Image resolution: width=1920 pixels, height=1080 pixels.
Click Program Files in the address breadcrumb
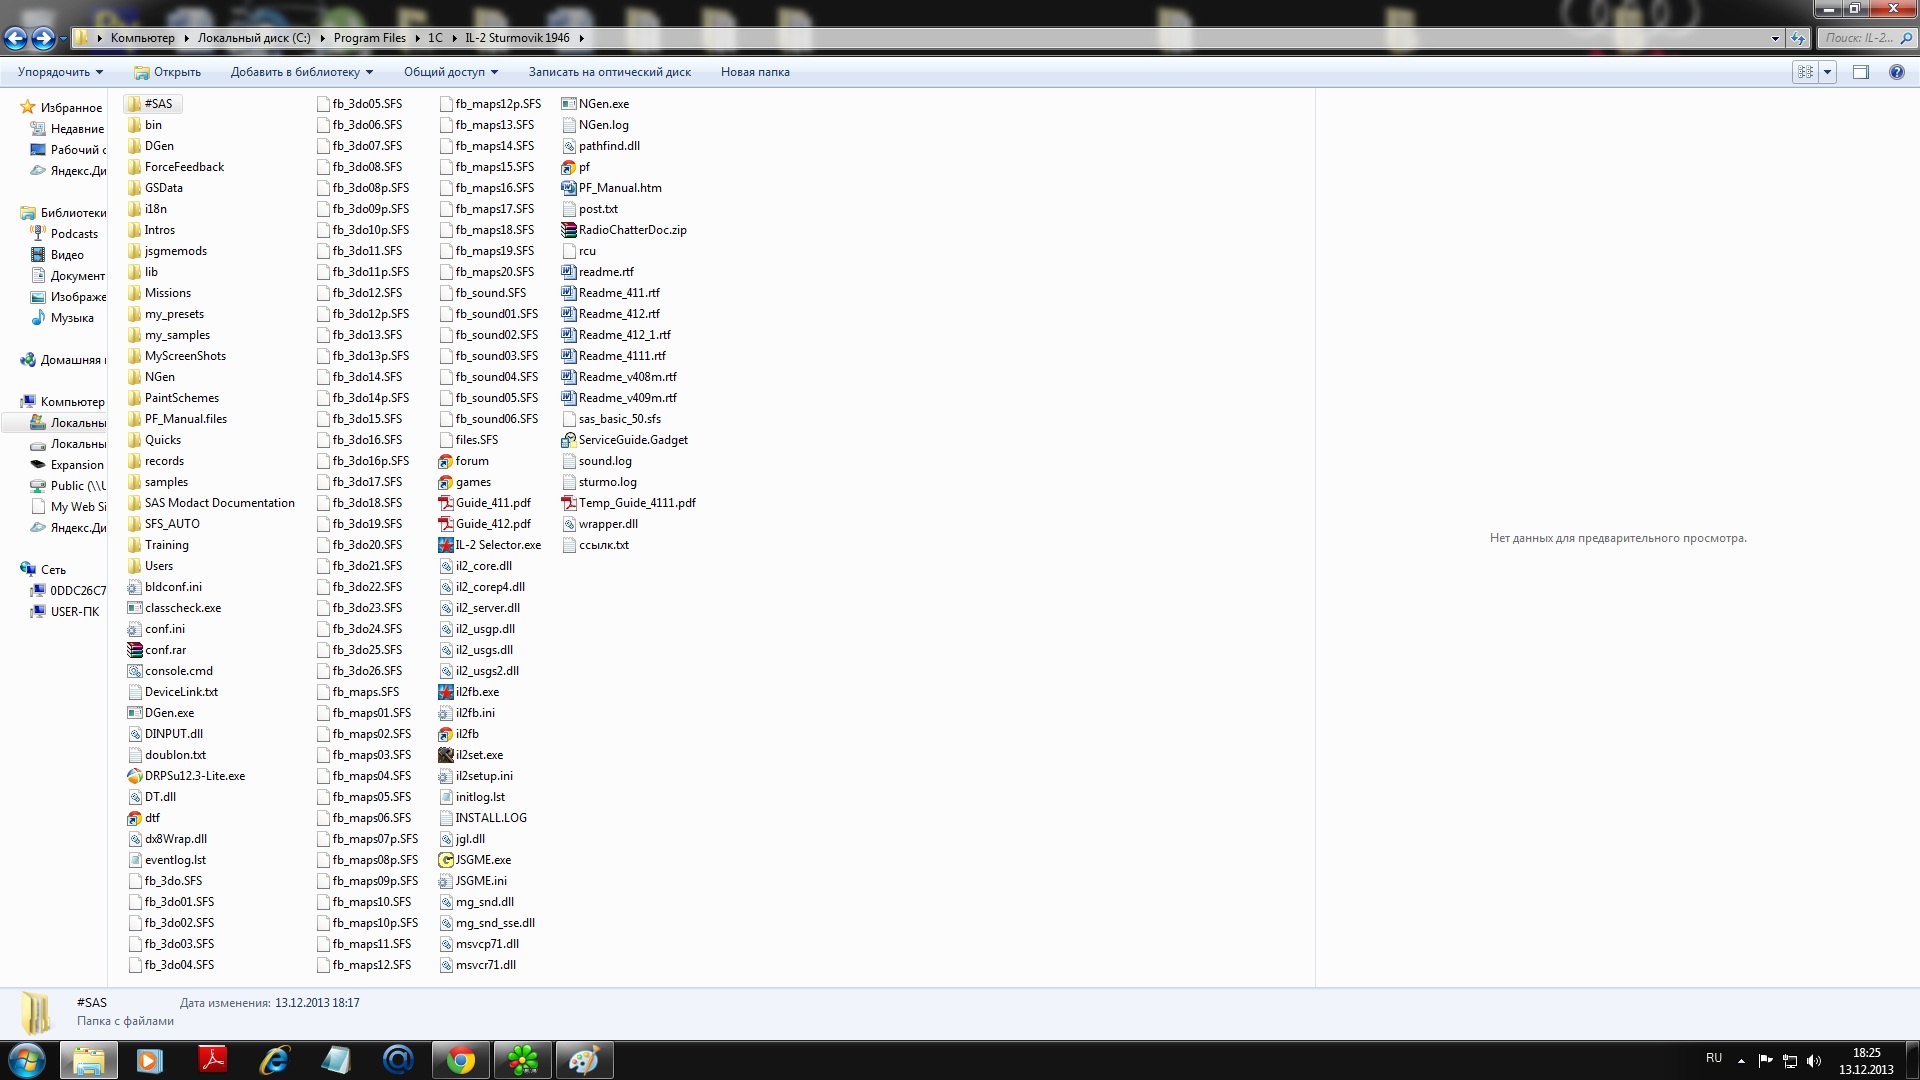click(x=369, y=38)
